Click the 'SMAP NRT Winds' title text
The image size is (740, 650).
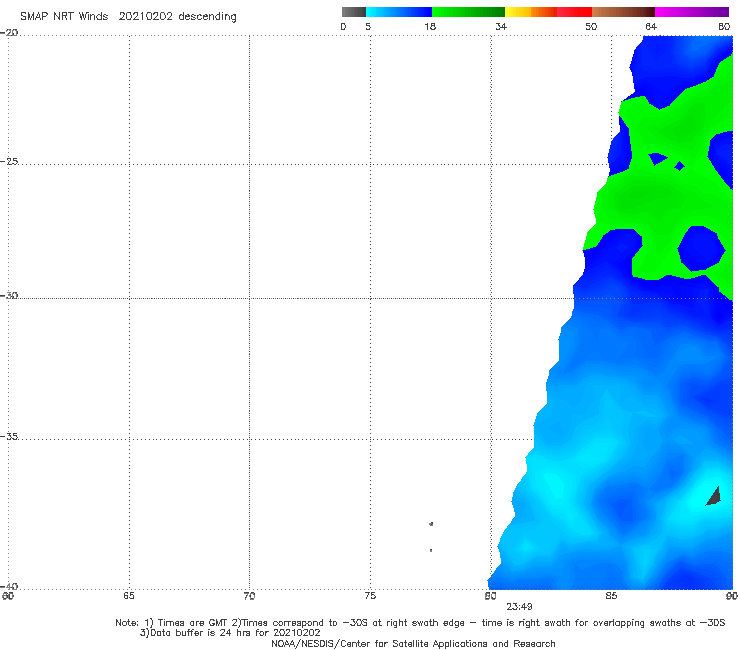click(x=64, y=16)
